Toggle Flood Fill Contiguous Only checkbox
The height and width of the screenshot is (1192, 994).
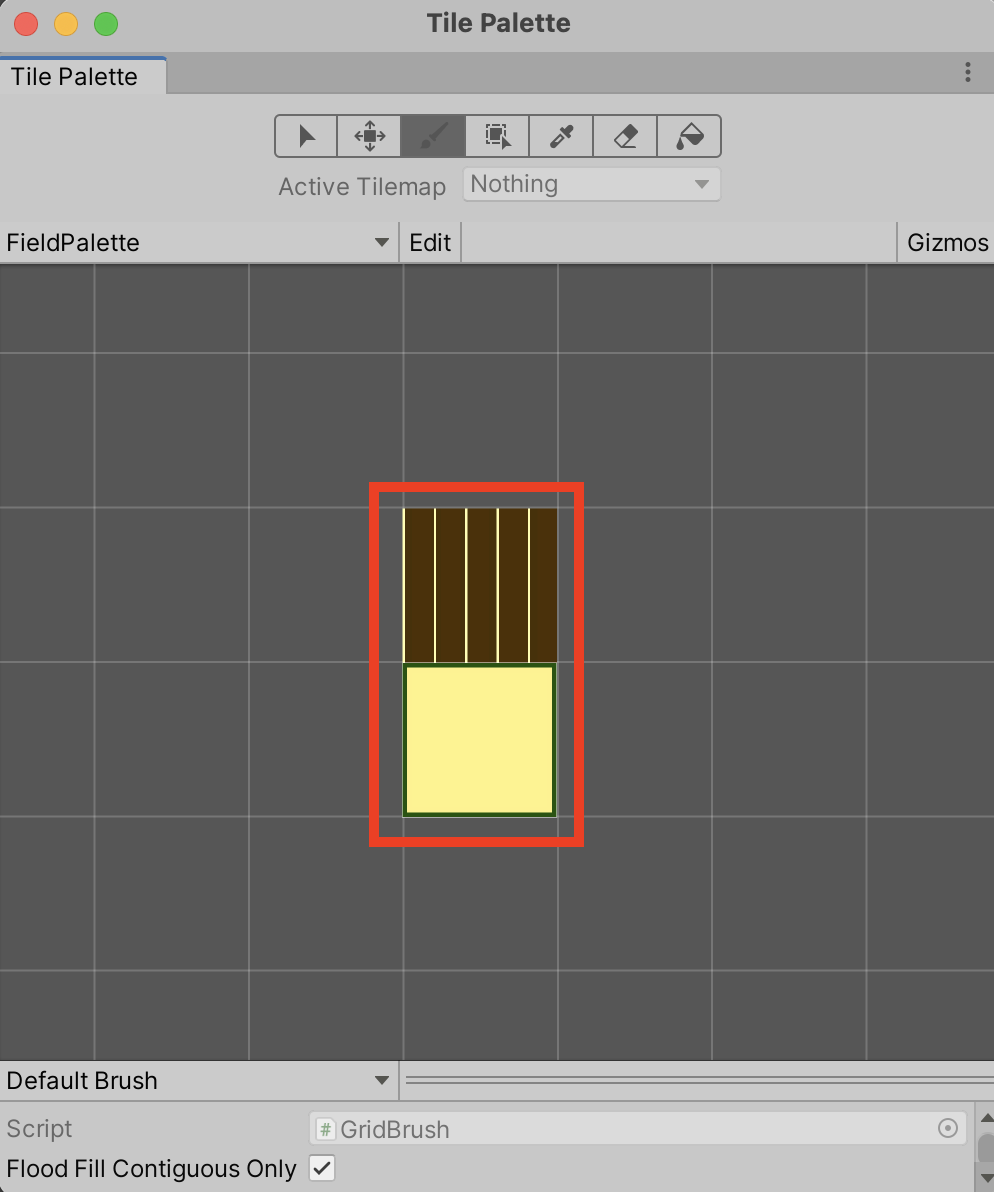point(322,1168)
